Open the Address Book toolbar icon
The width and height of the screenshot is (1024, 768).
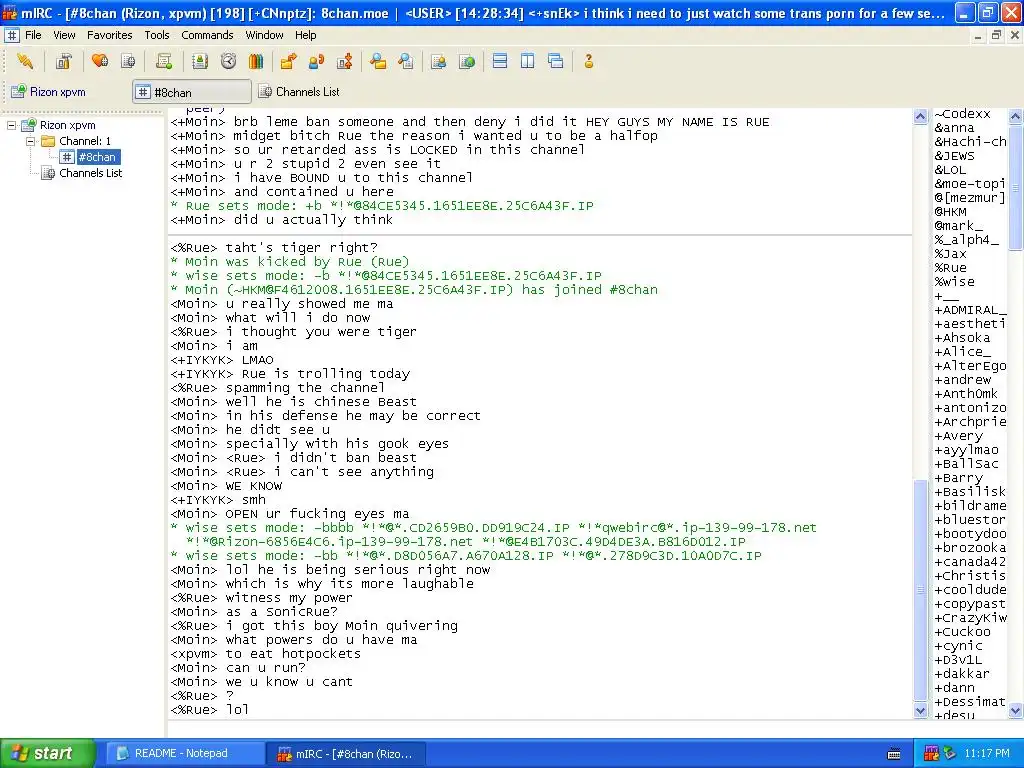200,61
